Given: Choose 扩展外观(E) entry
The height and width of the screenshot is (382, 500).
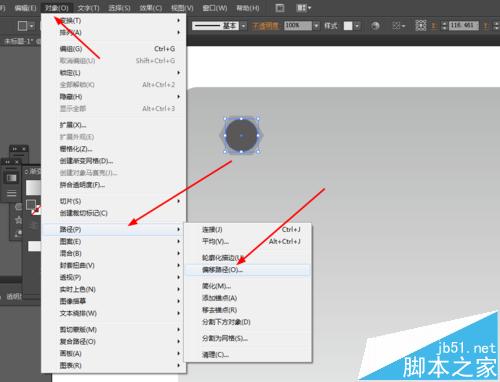Looking at the screenshot, I should [113, 137].
